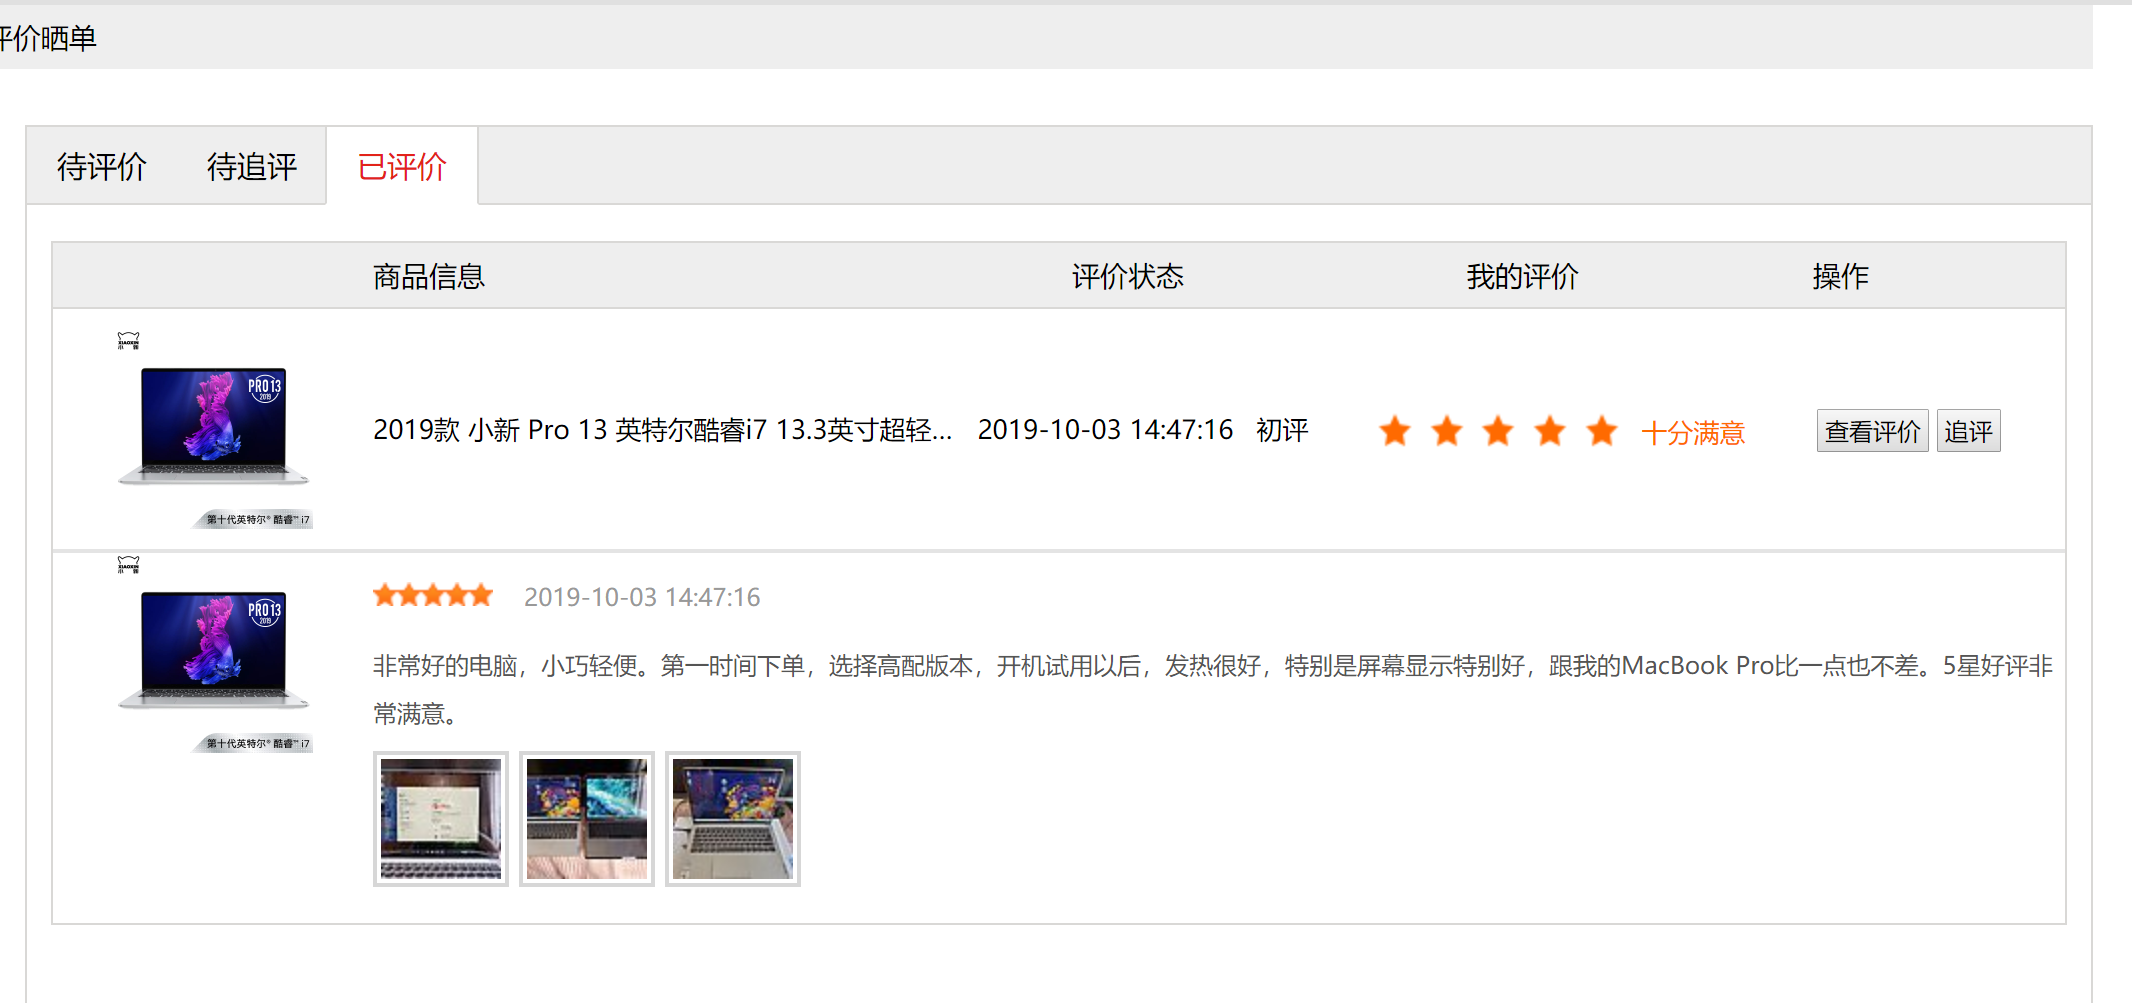
Task: Click the fifth orange rating star
Action: click(x=1602, y=431)
